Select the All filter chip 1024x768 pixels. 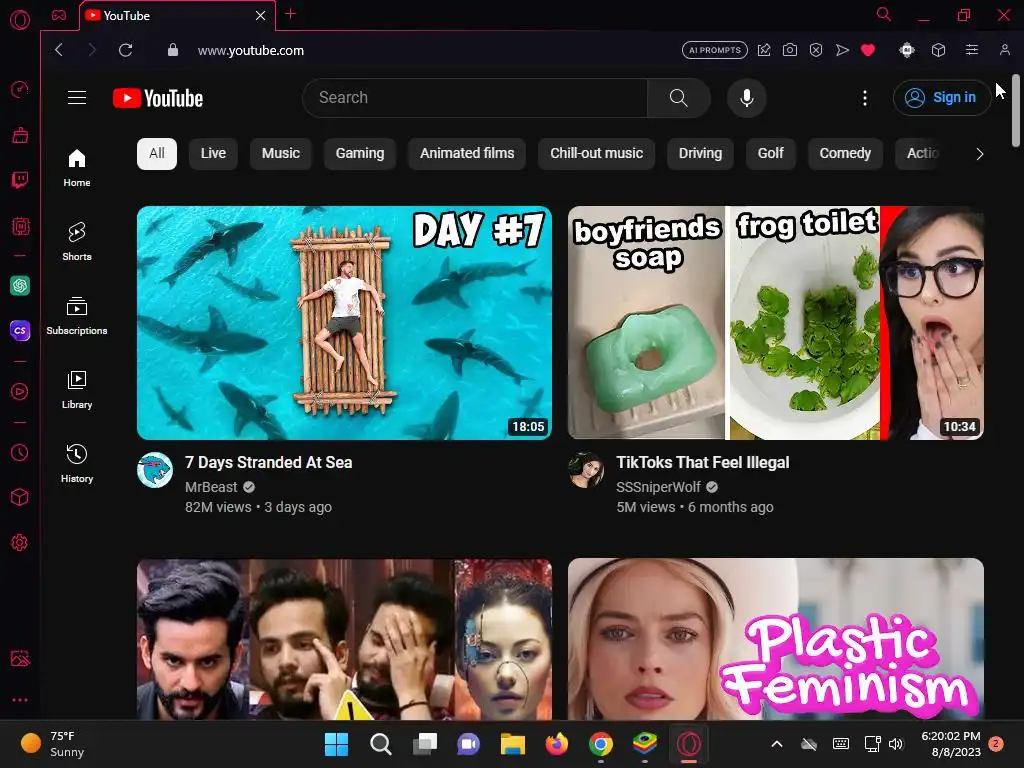pyautogui.click(x=157, y=153)
